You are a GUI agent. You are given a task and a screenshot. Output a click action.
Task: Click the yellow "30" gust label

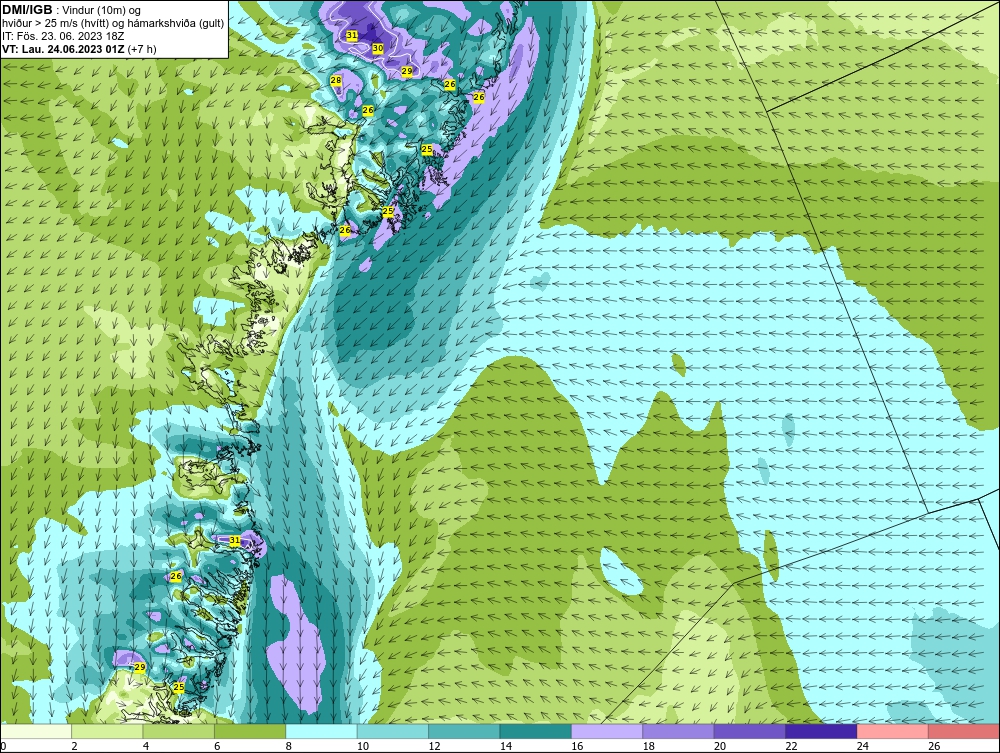(x=378, y=48)
